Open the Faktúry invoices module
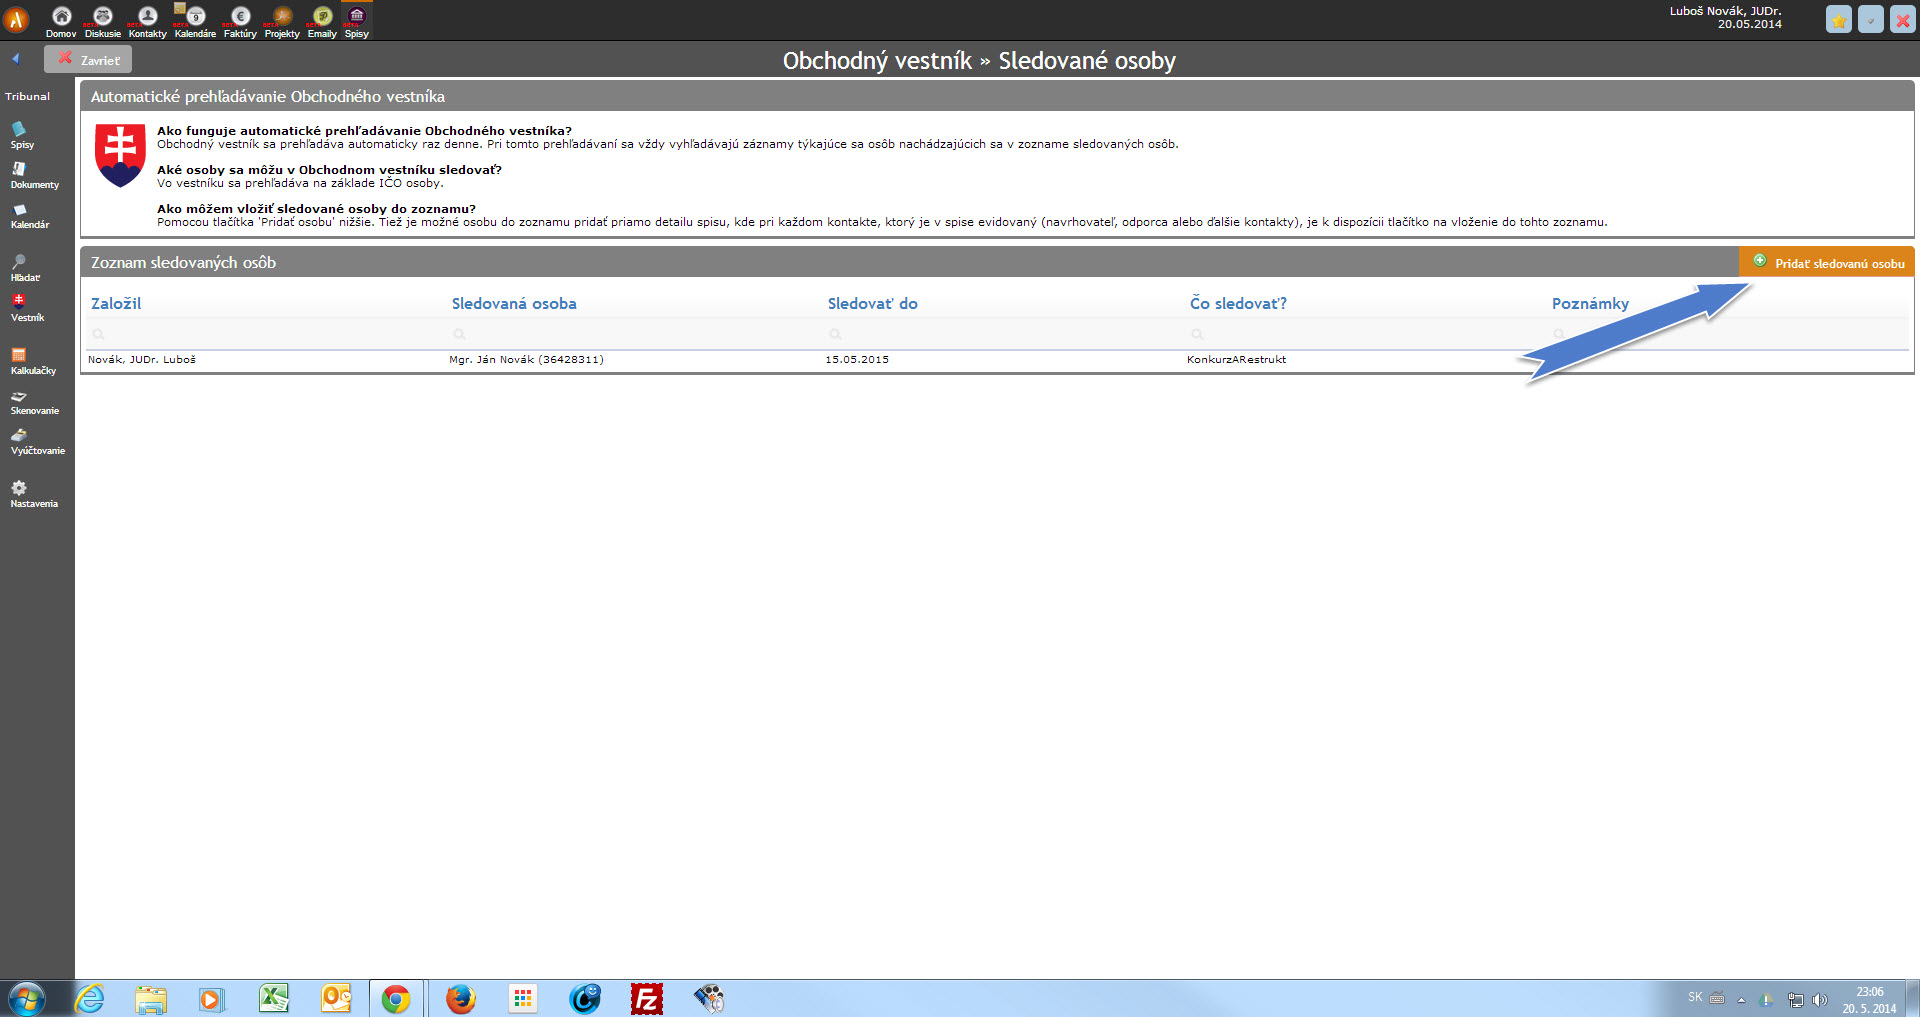This screenshot has width=1920, height=1017. point(240,21)
